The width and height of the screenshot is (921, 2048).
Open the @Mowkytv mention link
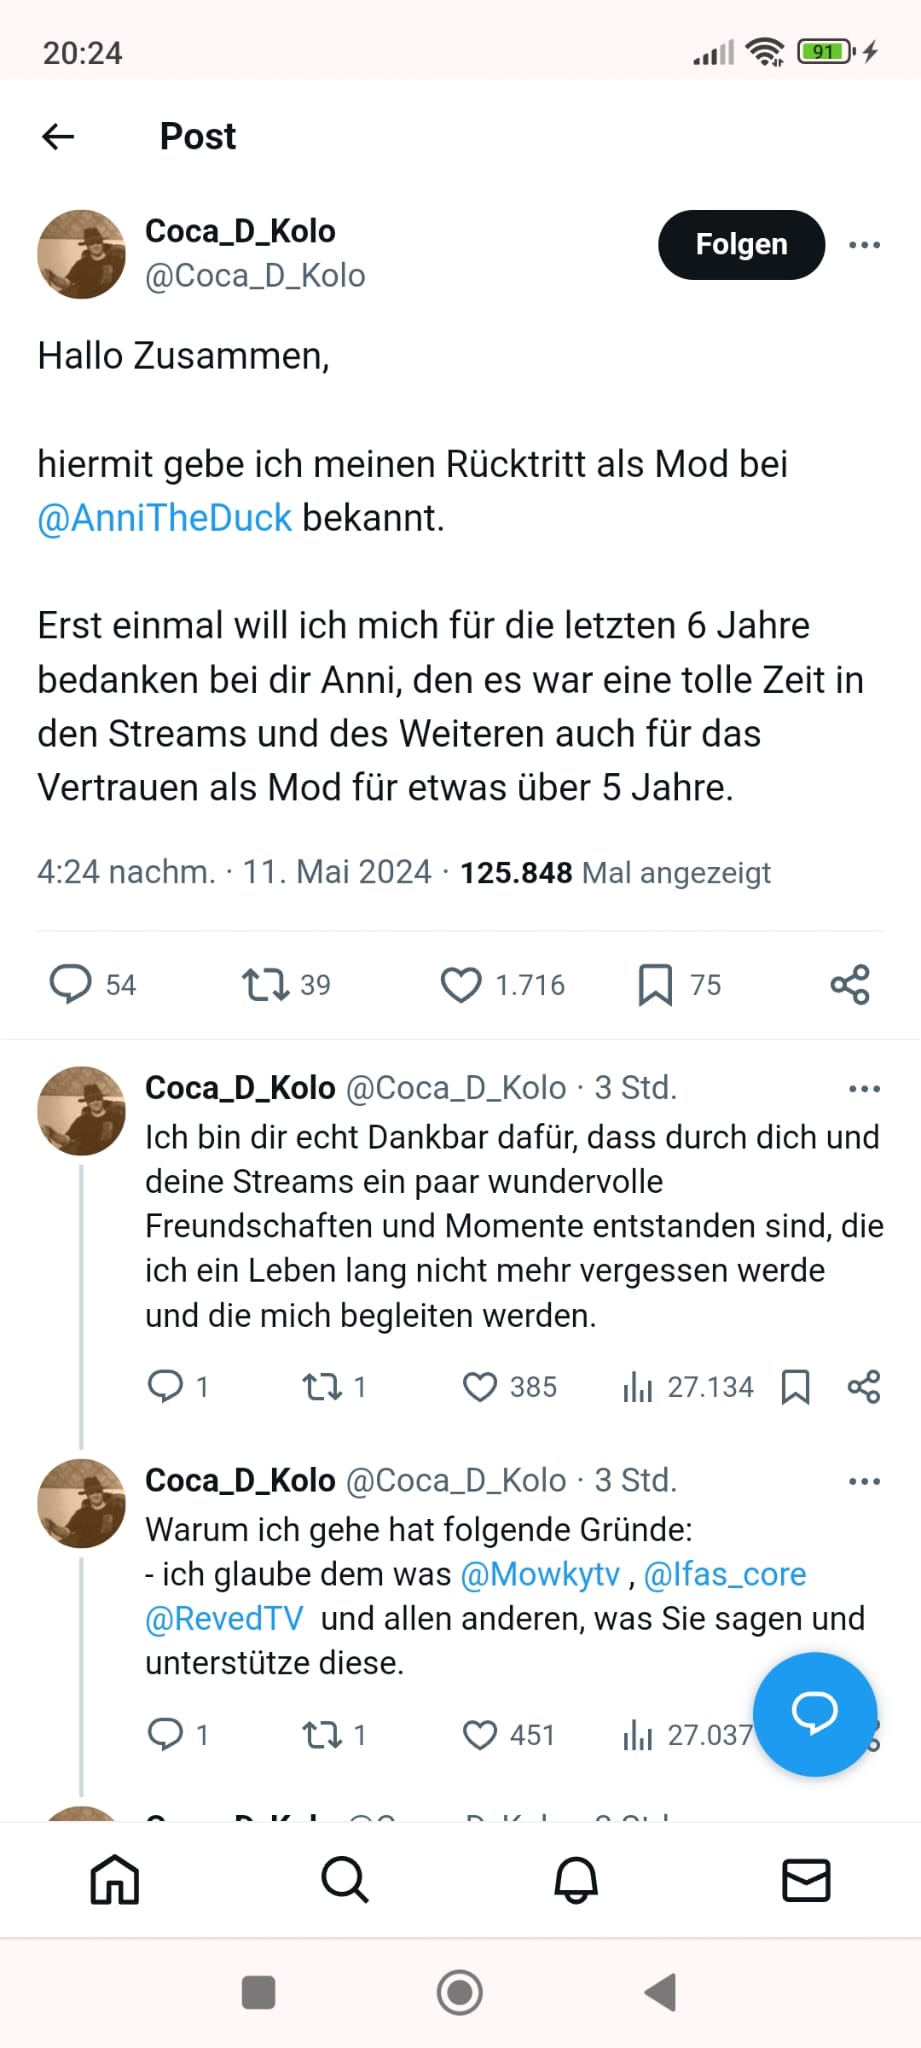coord(540,1574)
